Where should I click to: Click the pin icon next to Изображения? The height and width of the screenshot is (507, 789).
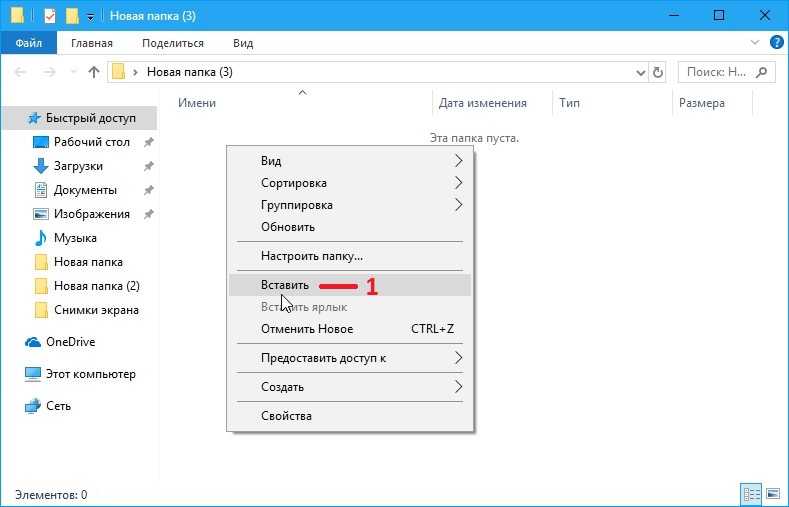[x=148, y=214]
